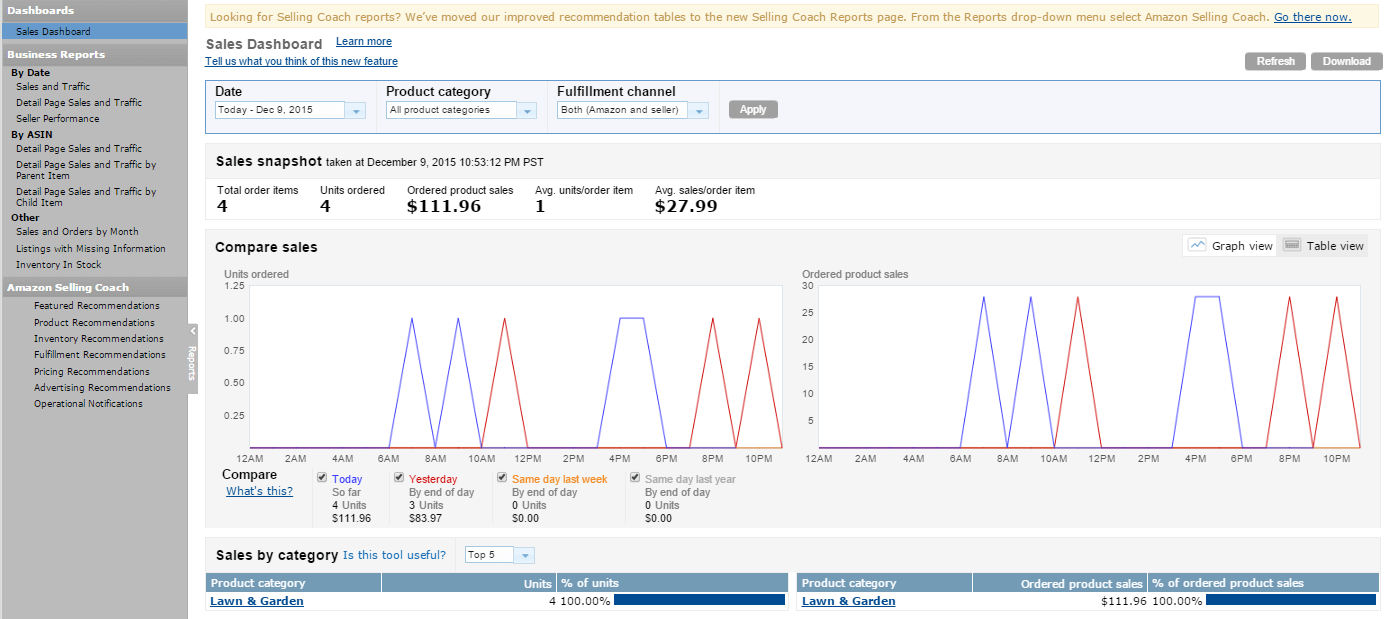Click the Amazon Selling Coach section header
The height and width of the screenshot is (619, 1388).
tap(94, 288)
